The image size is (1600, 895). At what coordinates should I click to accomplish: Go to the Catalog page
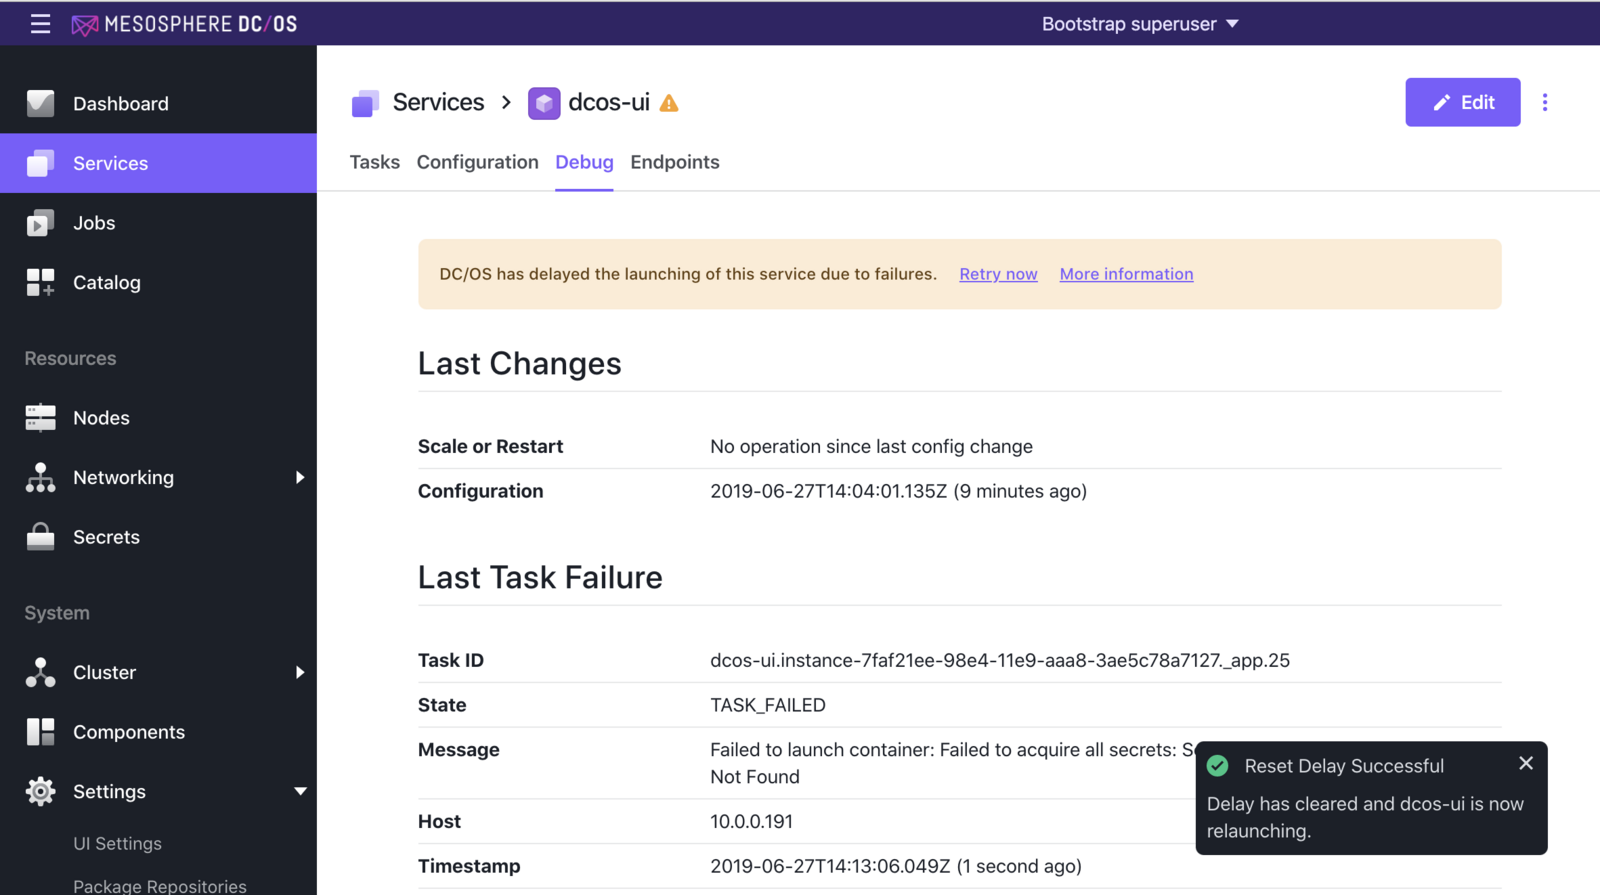106,283
